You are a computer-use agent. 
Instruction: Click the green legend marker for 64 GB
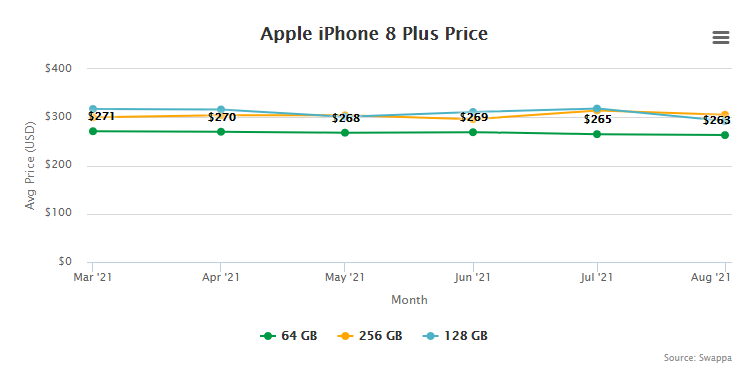[268, 336]
